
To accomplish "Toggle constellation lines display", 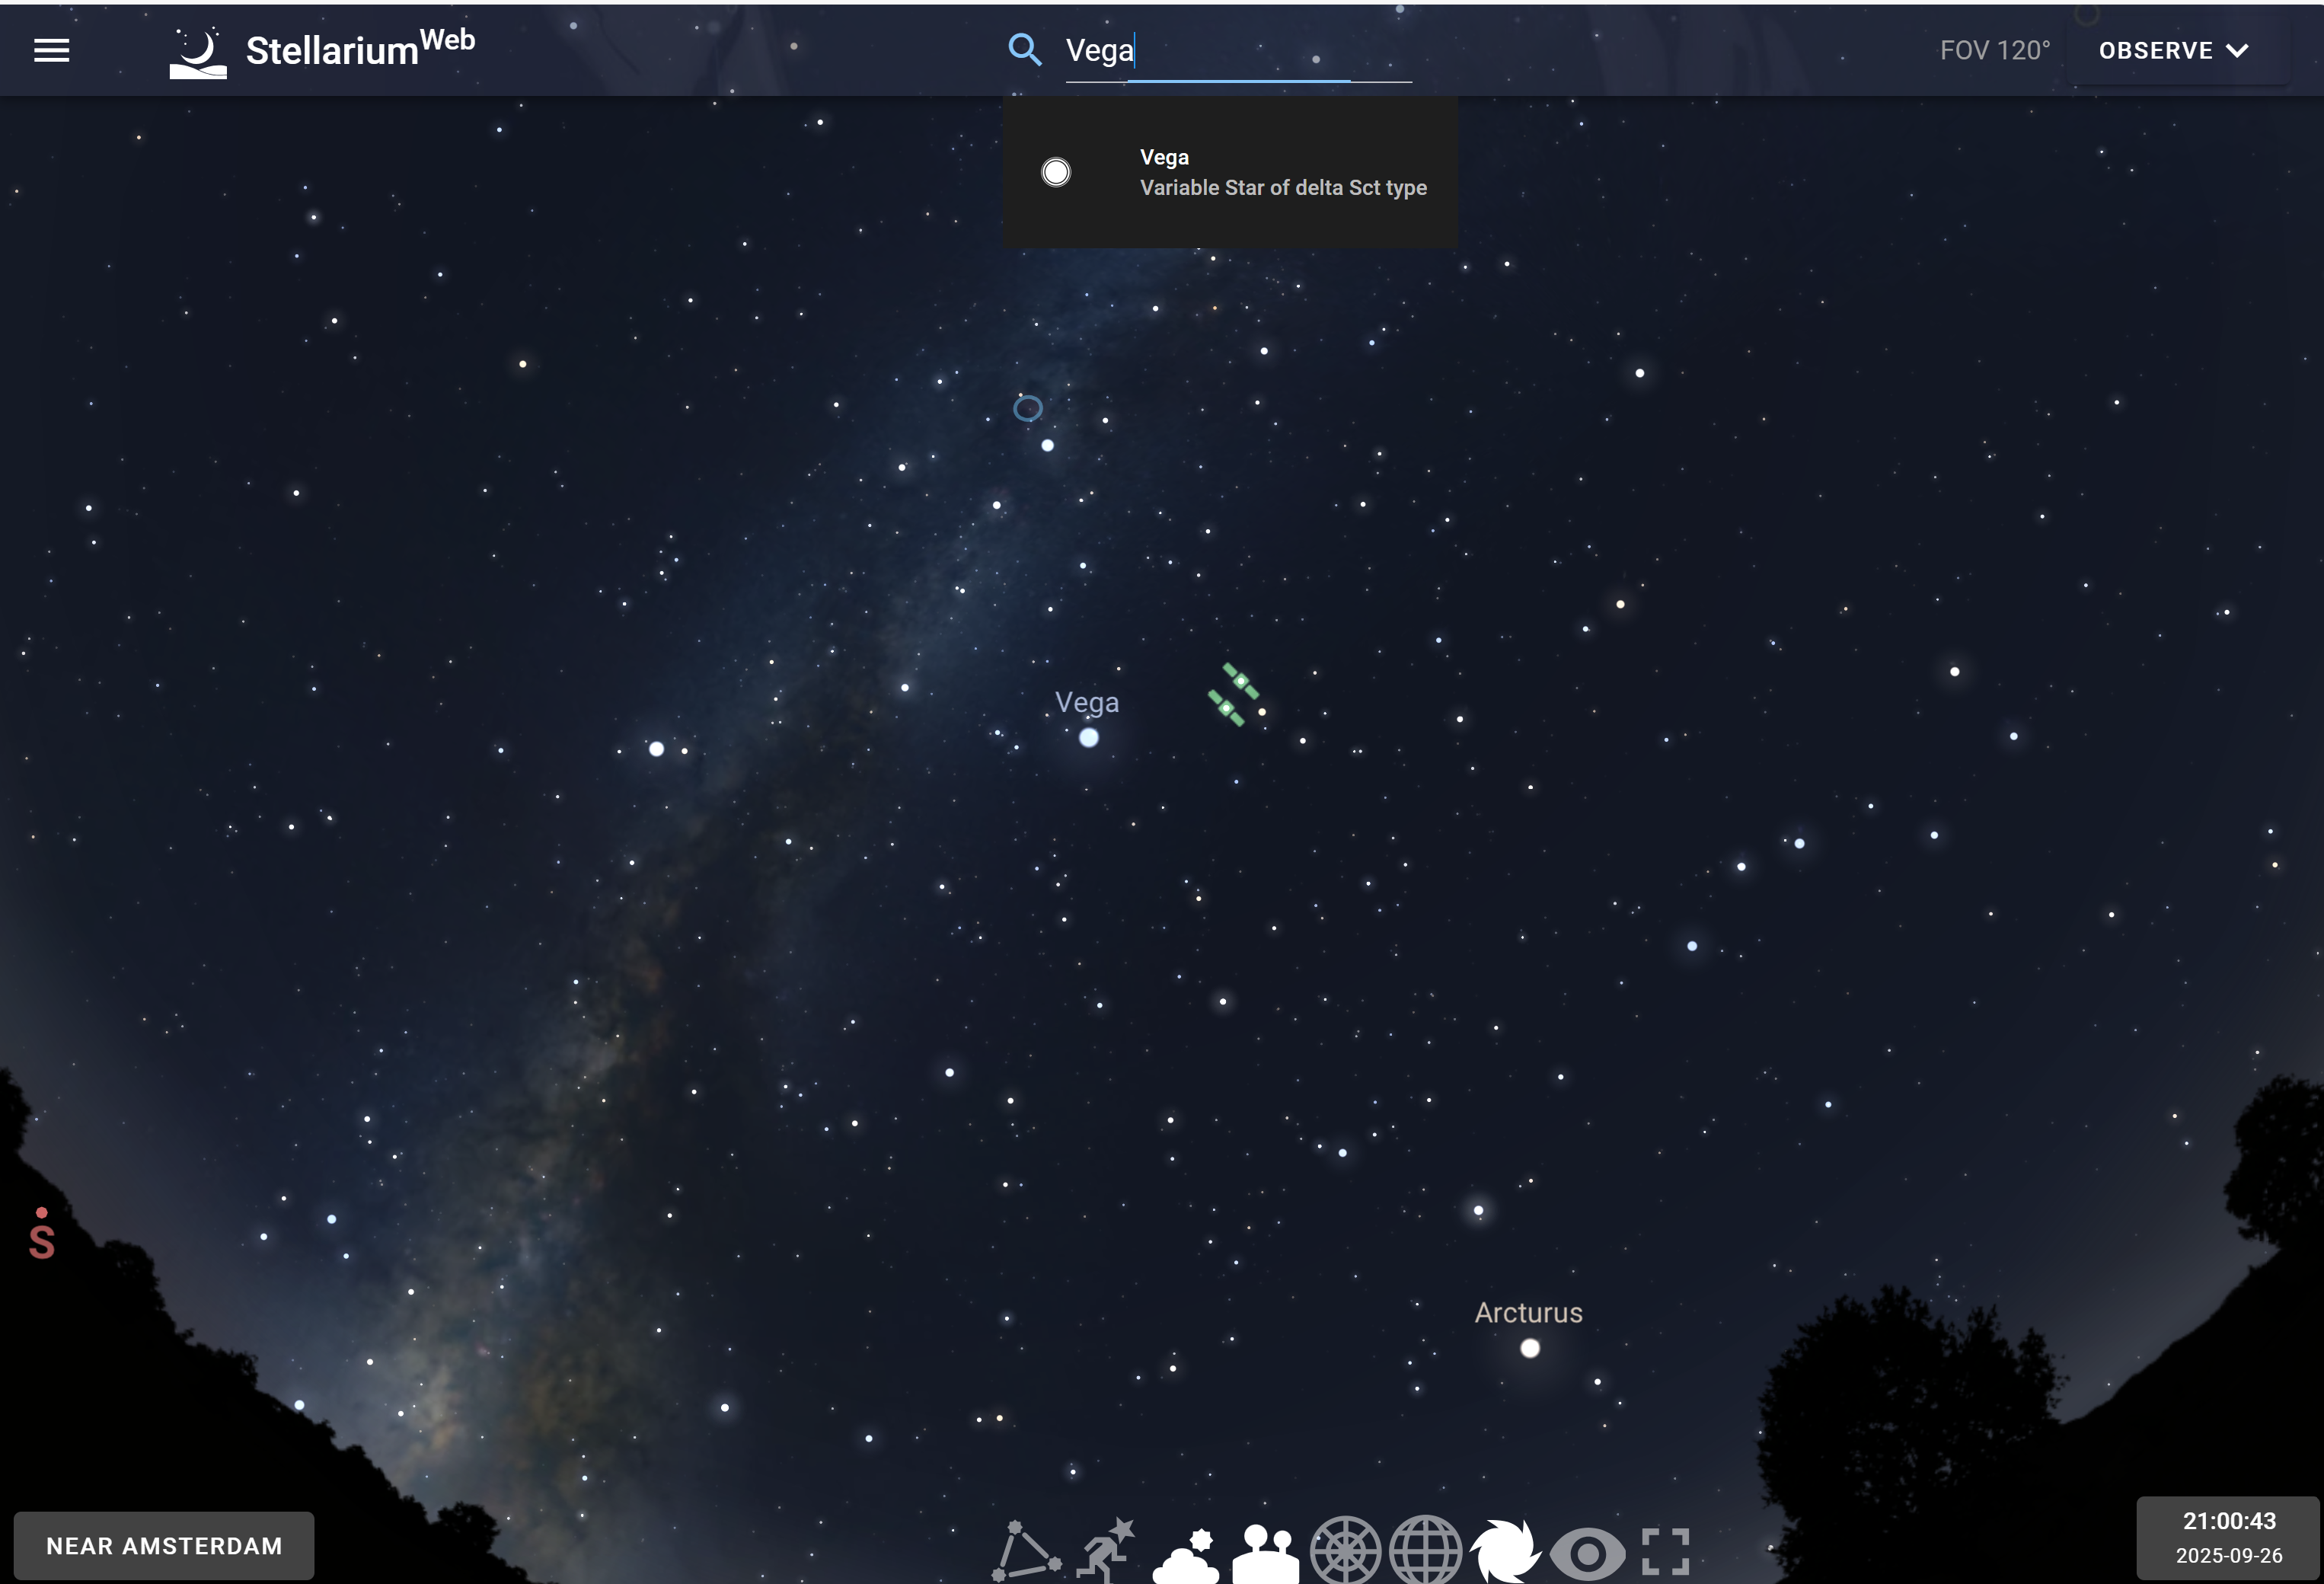I will 1026,1552.
